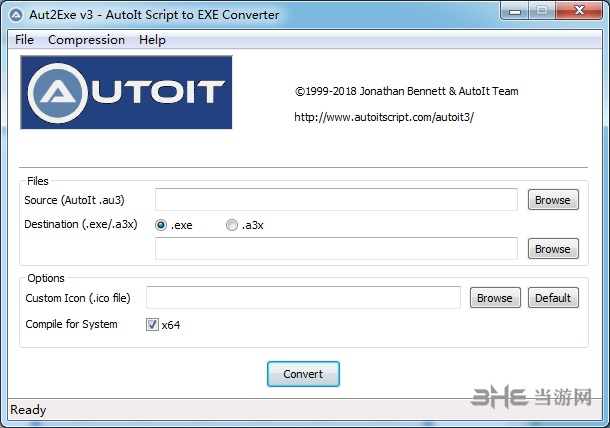Viewport: 610px width, 428px height.
Task: Click the Compile for System label
Action: click(x=71, y=324)
